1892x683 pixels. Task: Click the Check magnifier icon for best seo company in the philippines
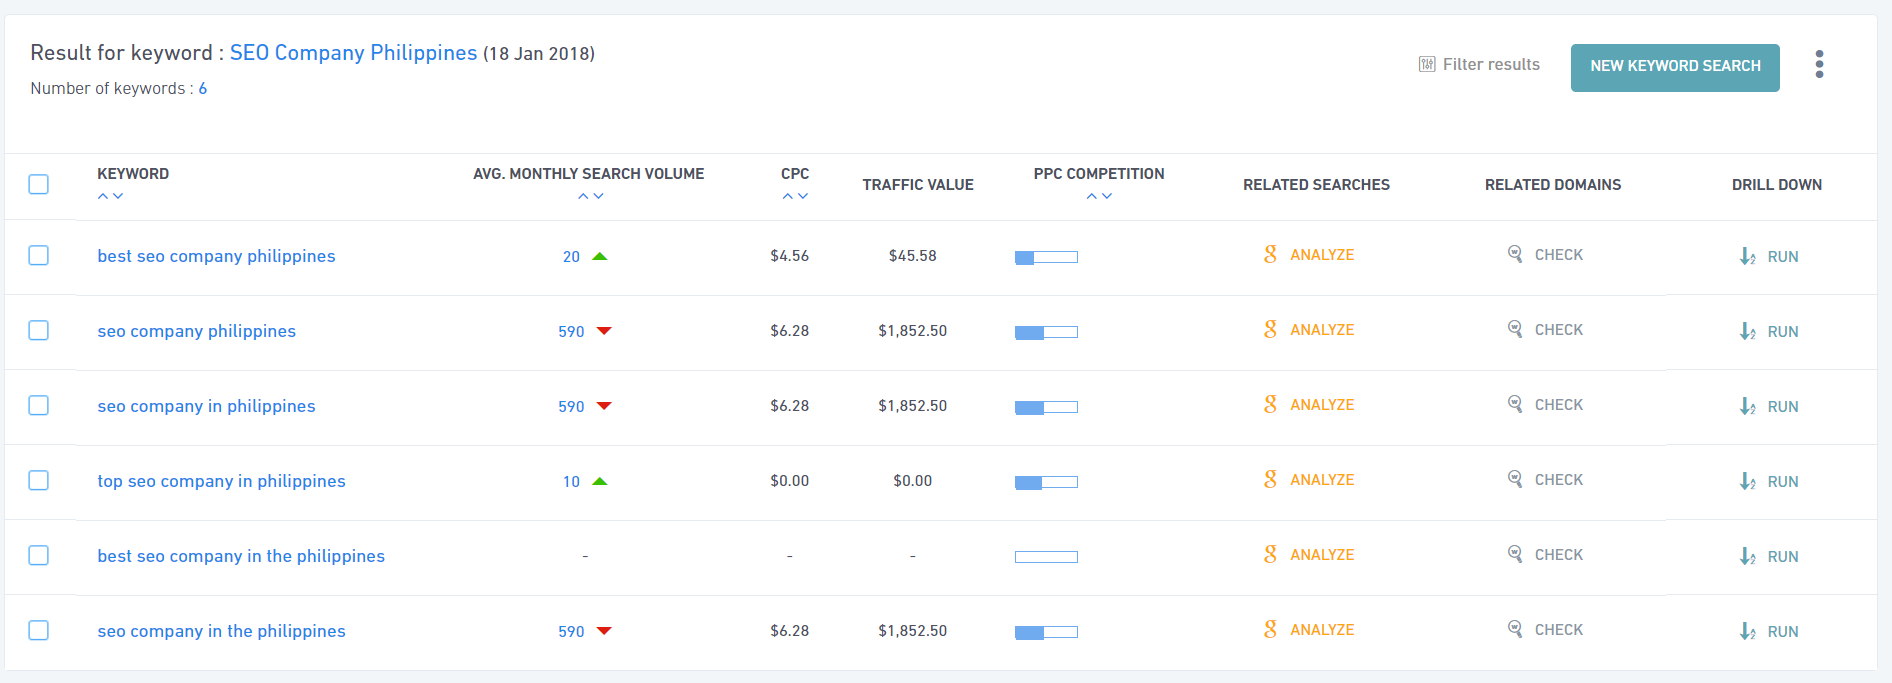click(1515, 554)
